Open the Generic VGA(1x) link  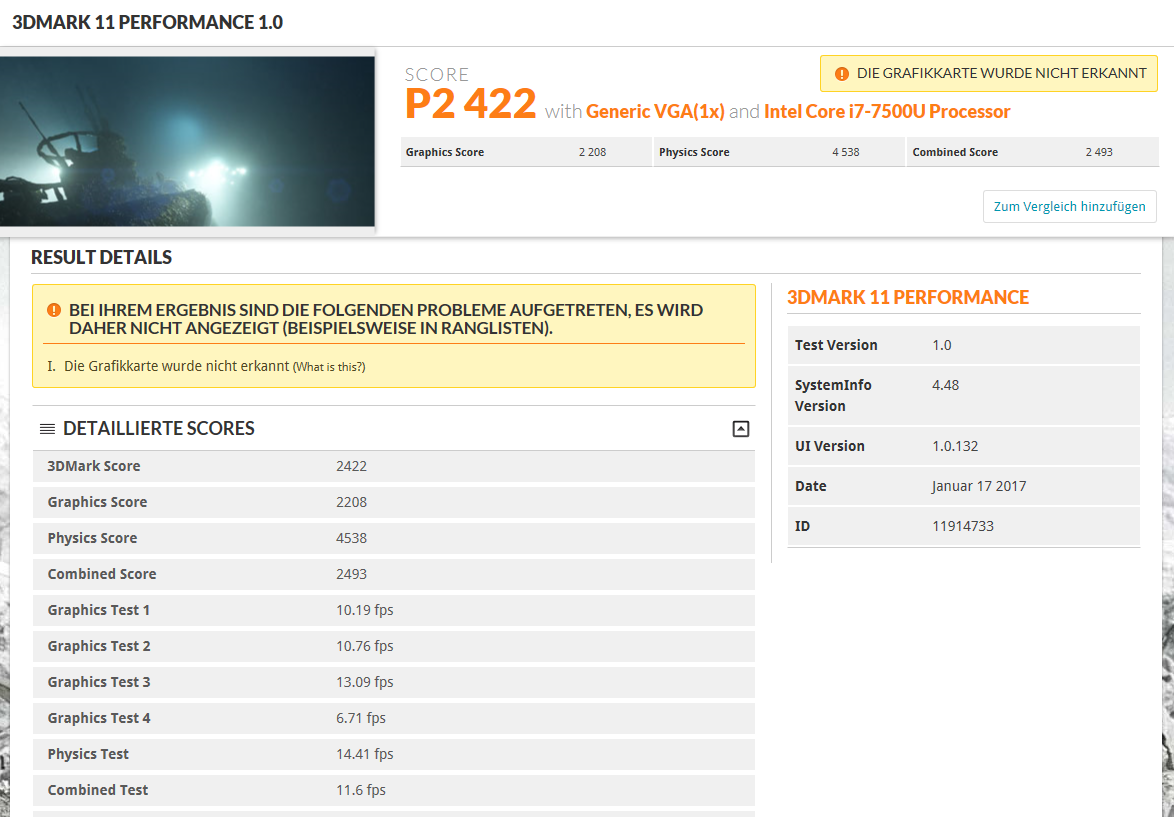pyautogui.click(x=655, y=112)
